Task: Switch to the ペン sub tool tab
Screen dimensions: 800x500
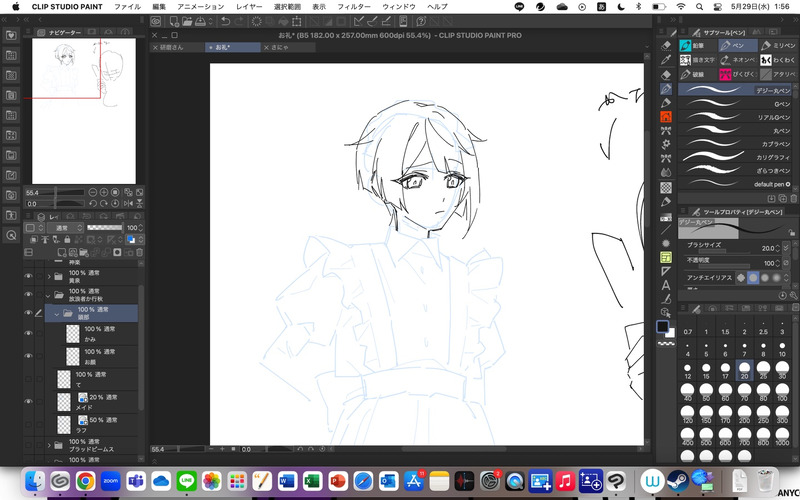Action: [x=737, y=45]
